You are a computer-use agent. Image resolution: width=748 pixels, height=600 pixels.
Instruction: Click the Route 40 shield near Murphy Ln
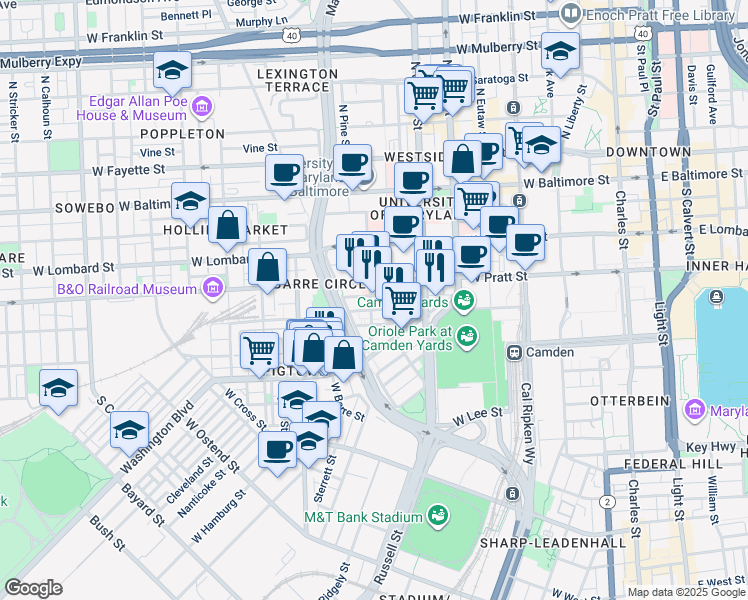coord(291,36)
